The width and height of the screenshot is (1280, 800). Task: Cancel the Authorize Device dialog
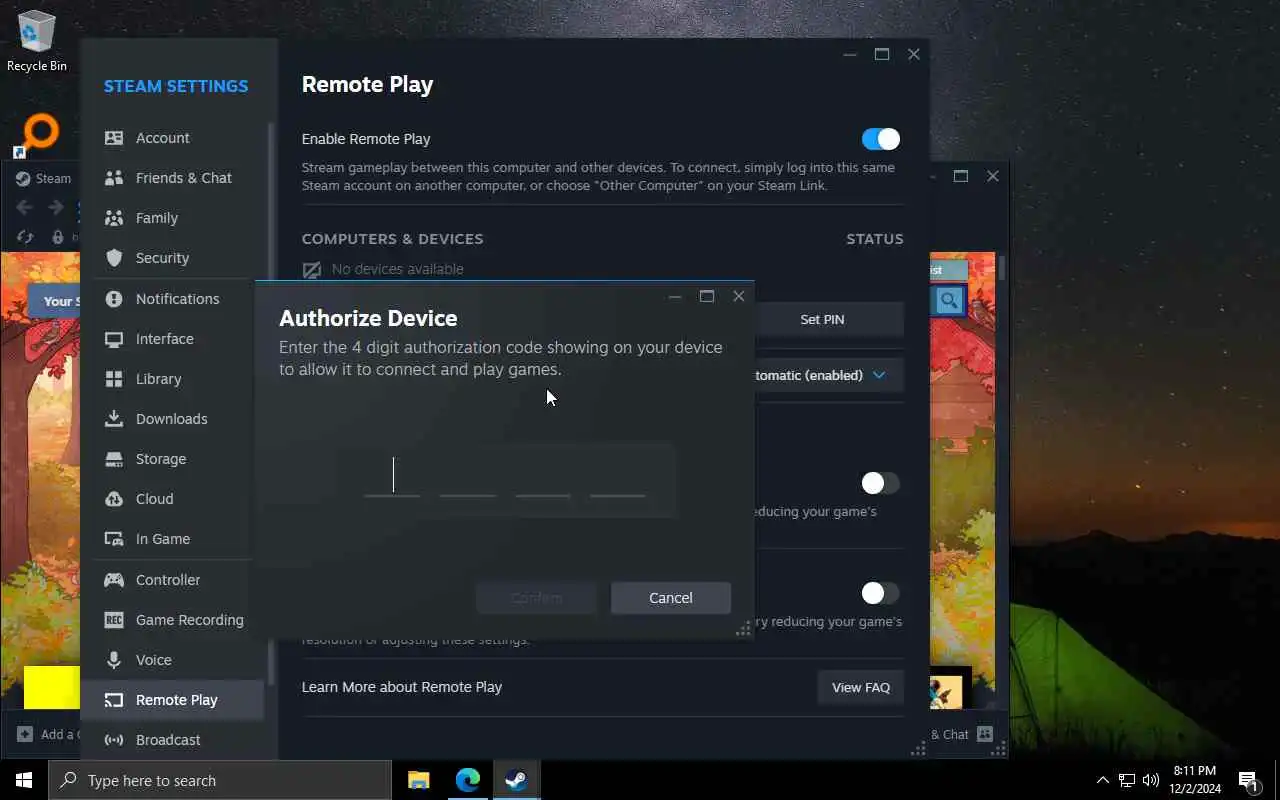coord(671,598)
